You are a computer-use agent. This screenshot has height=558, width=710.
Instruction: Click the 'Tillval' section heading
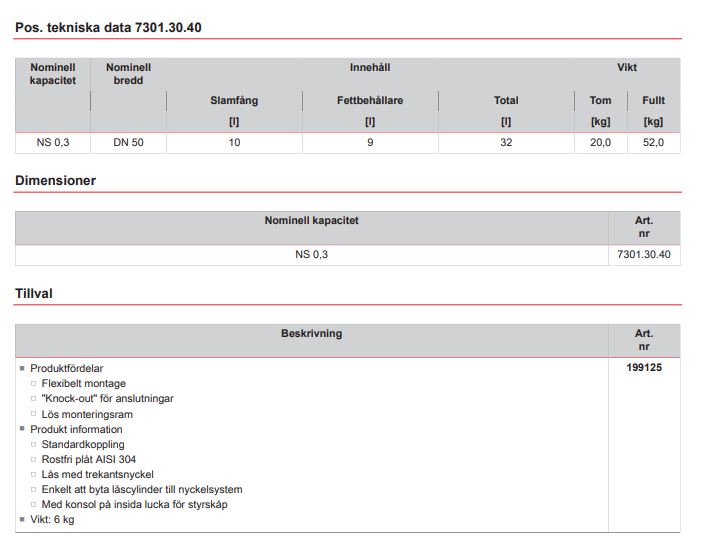(x=34, y=294)
